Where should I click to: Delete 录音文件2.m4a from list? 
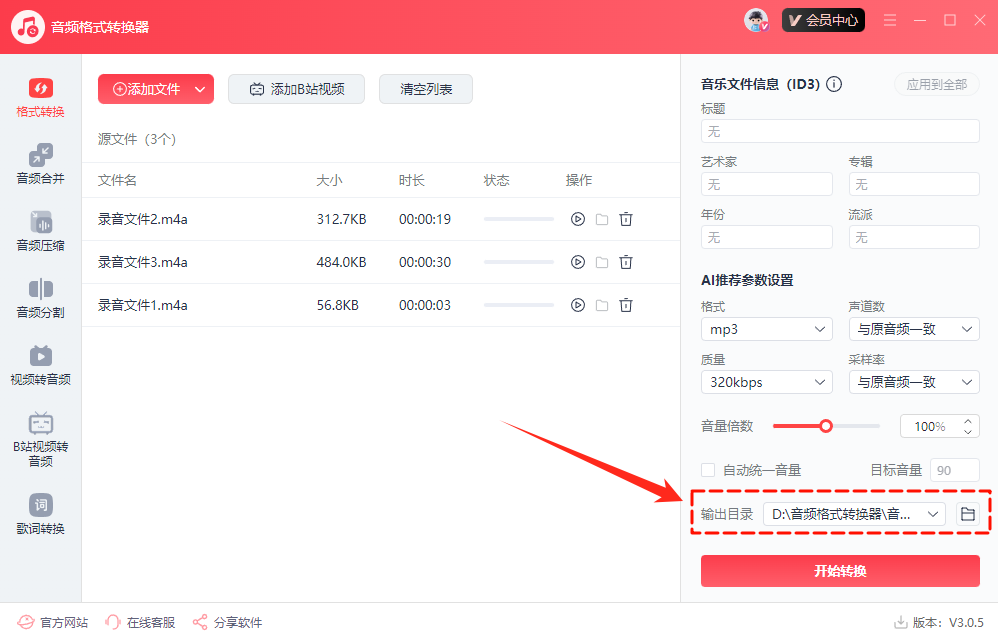[x=626, y=219]
